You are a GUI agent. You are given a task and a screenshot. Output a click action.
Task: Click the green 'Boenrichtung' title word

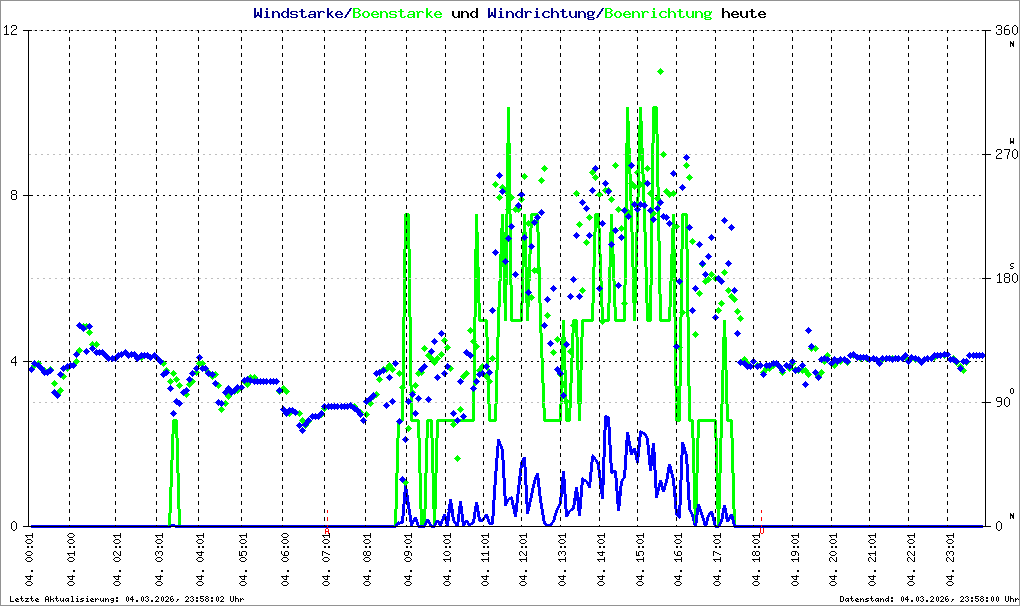(658, 13)
